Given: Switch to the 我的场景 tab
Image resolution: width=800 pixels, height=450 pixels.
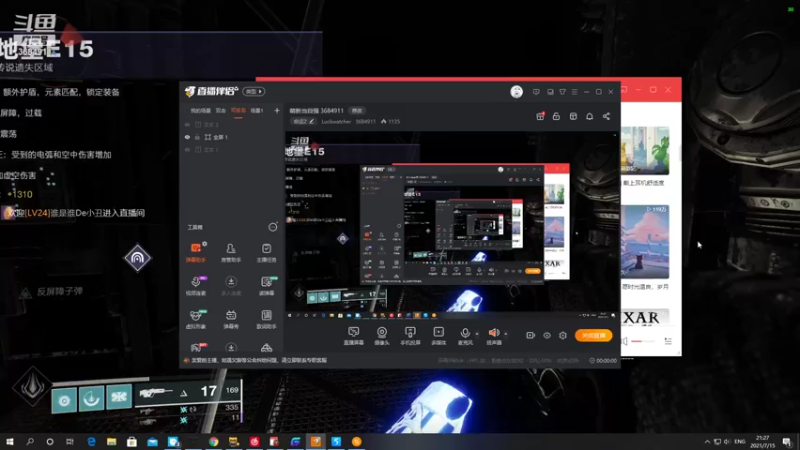Looking at the screenshot, I should click(x=201, y=110).
